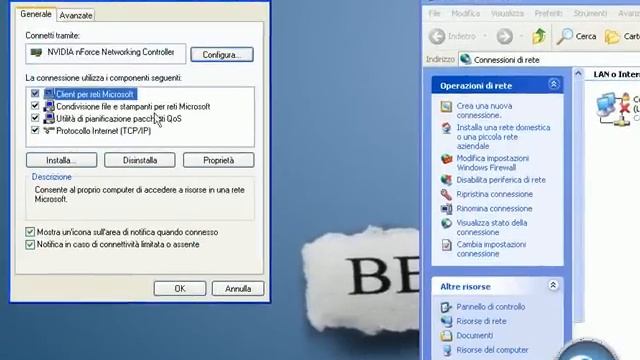The image size is (640, 360).
Task: Cancel dialog with Annulla button
Action: pyautogui.click(x=238, y=289)
